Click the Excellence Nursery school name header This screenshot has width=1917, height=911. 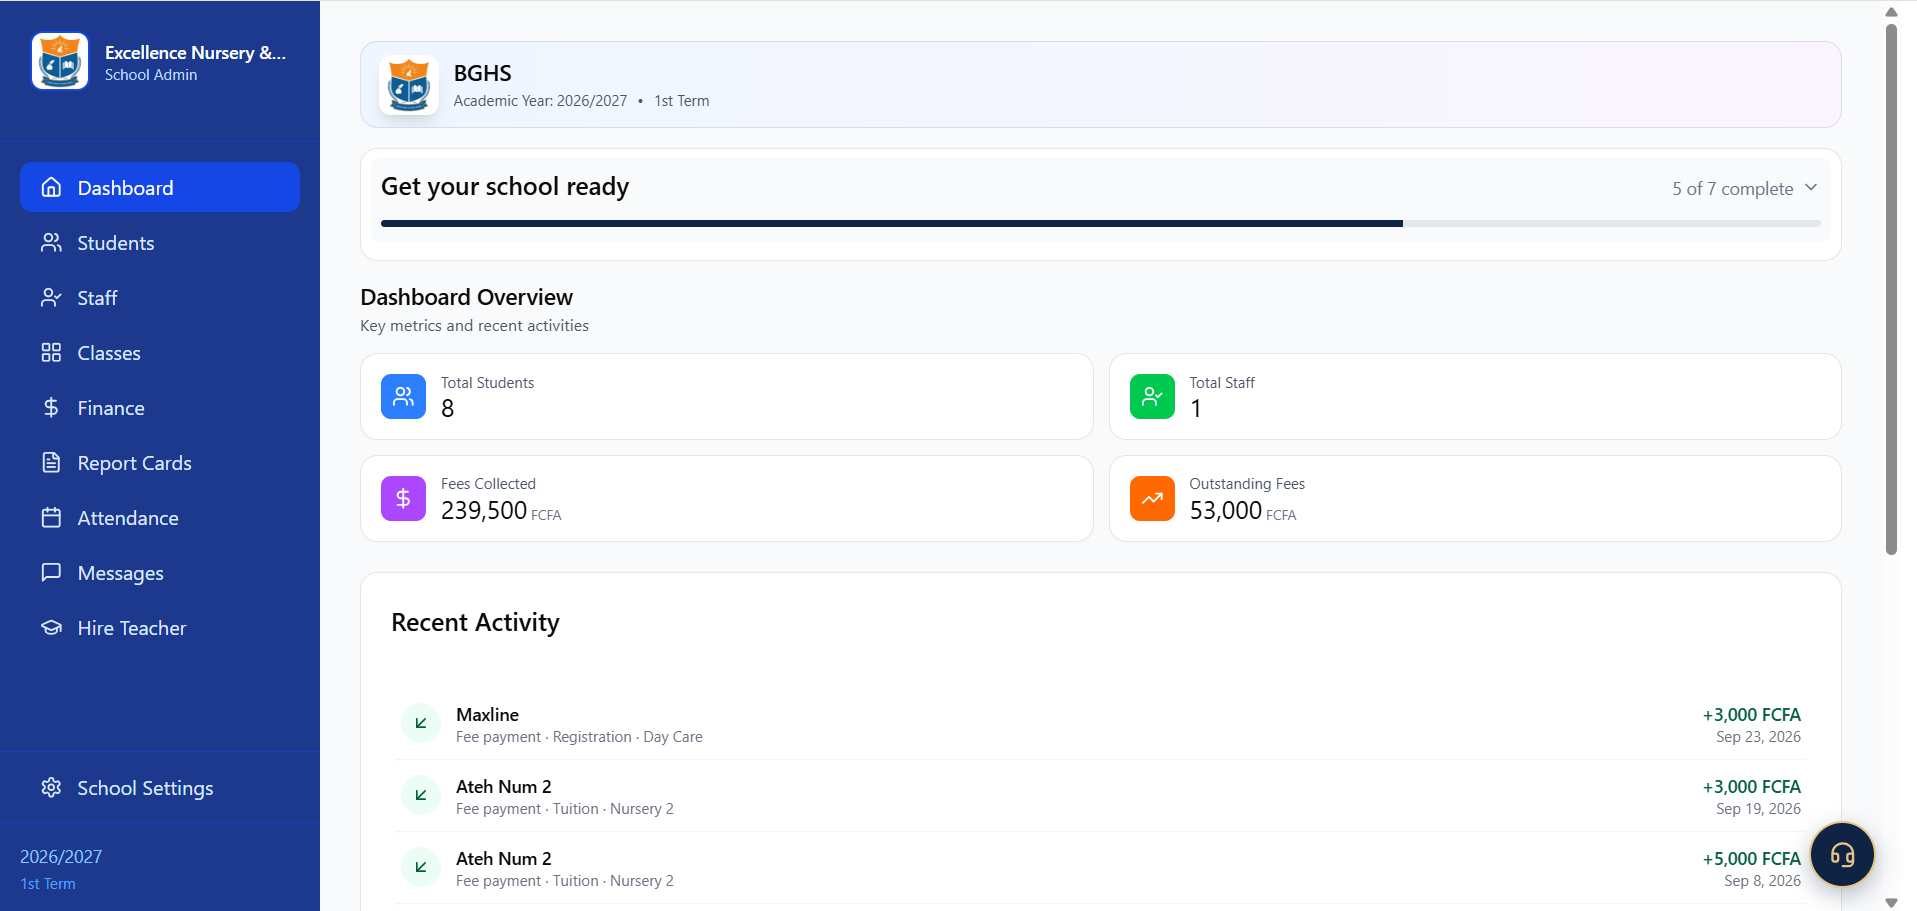[x=195, y=52]
